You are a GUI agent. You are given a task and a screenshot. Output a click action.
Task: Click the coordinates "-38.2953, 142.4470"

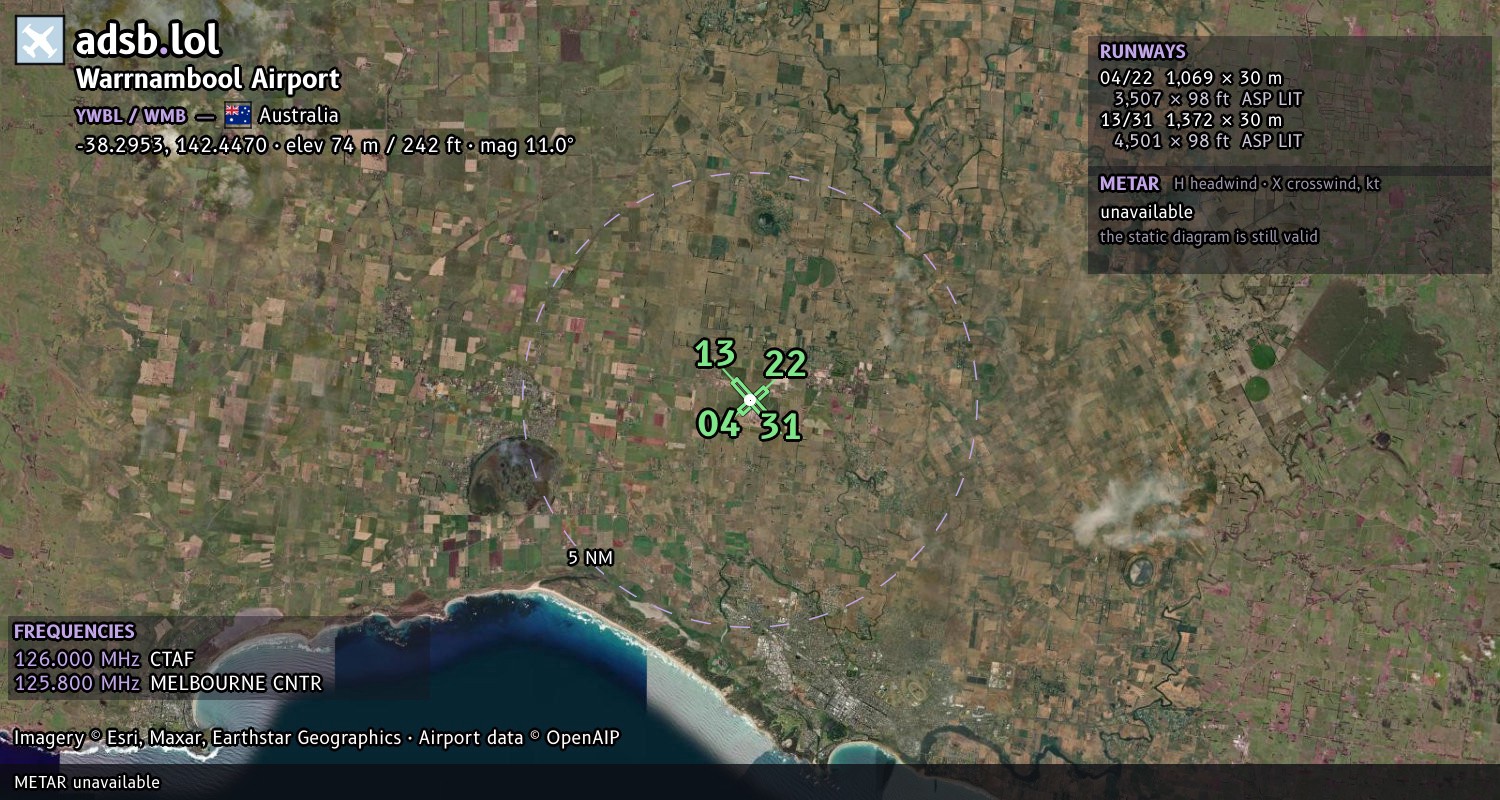(x=172, y=145)
